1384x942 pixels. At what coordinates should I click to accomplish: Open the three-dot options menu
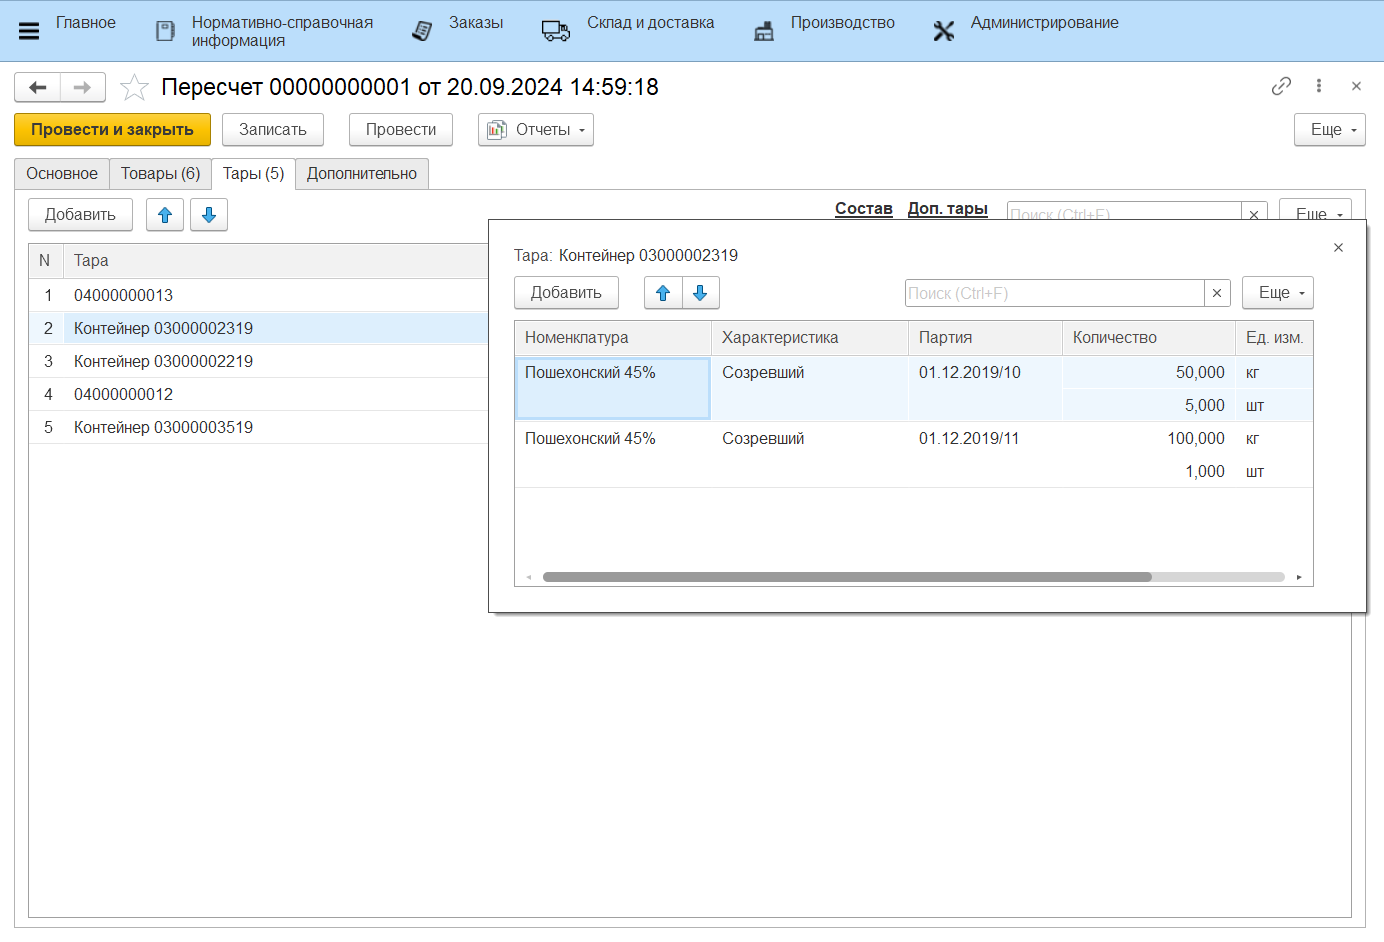point(1319,86)
